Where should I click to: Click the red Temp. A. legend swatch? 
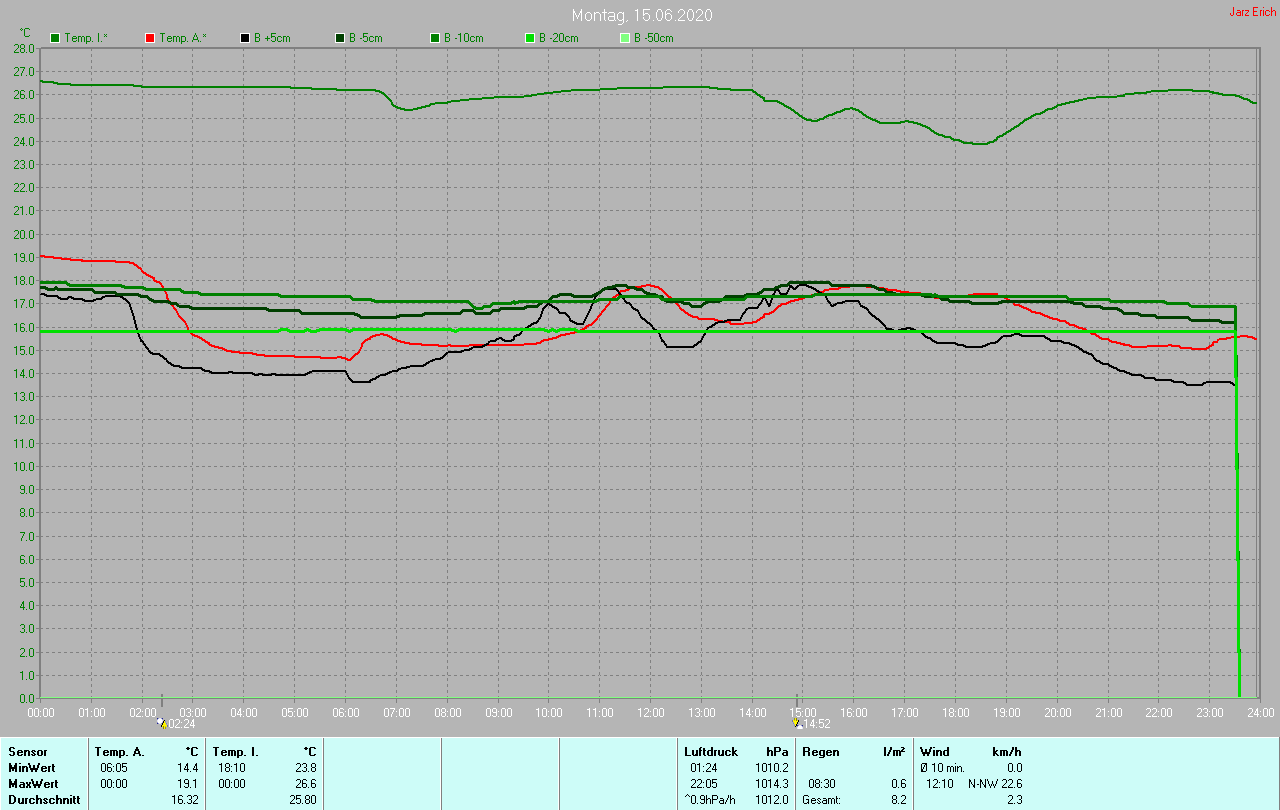(150, 38)
